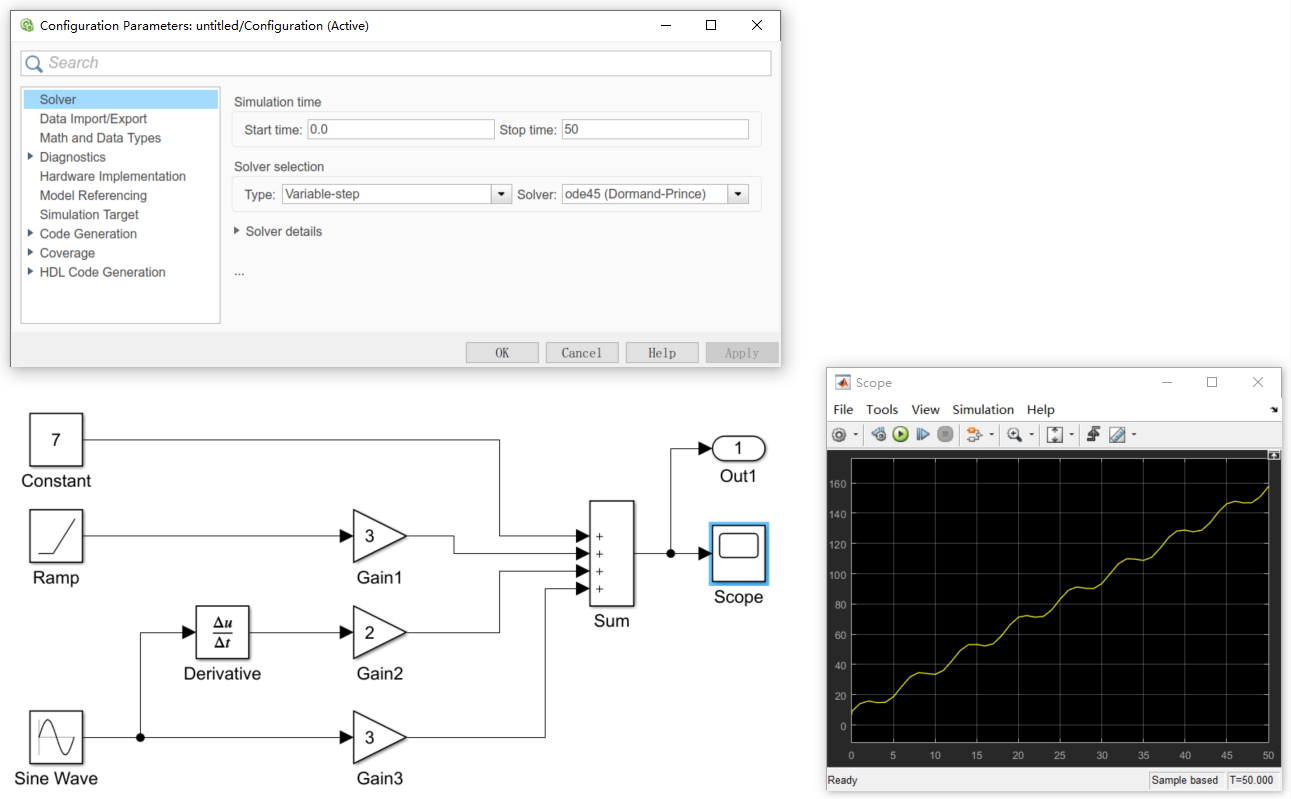Open the Simulation menu in Scope
Image resolution: width=1291 pixels, height=799 pixels.
coord(983,409)
